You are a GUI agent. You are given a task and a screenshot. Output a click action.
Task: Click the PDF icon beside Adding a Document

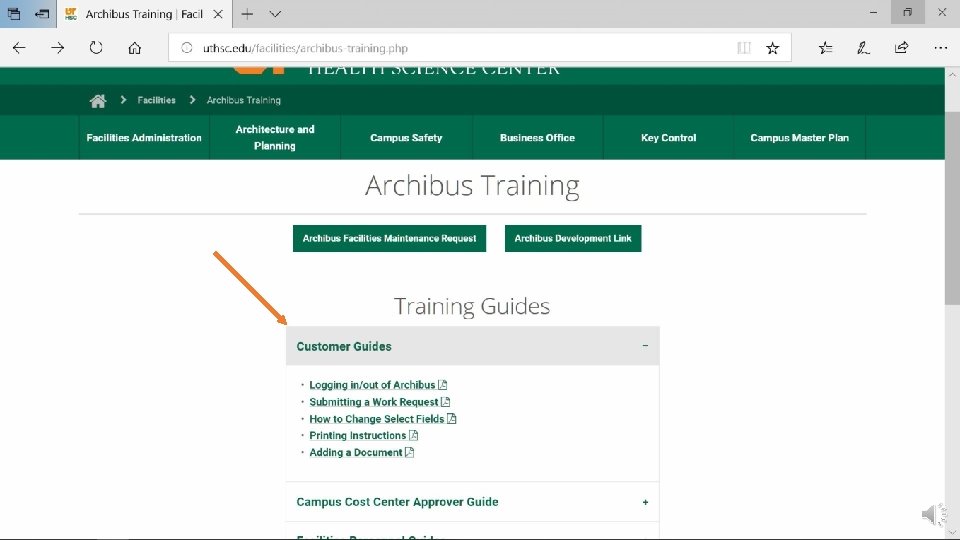[x=410, y=452]
